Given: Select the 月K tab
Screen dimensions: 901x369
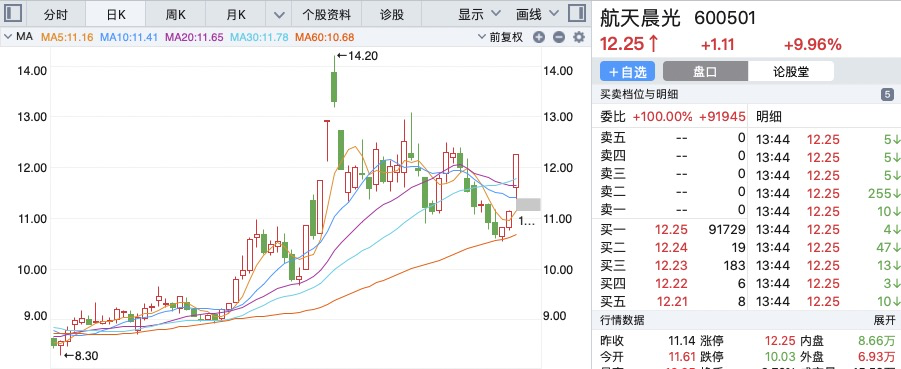Looking at the screenshot, I should click(236, 14).
